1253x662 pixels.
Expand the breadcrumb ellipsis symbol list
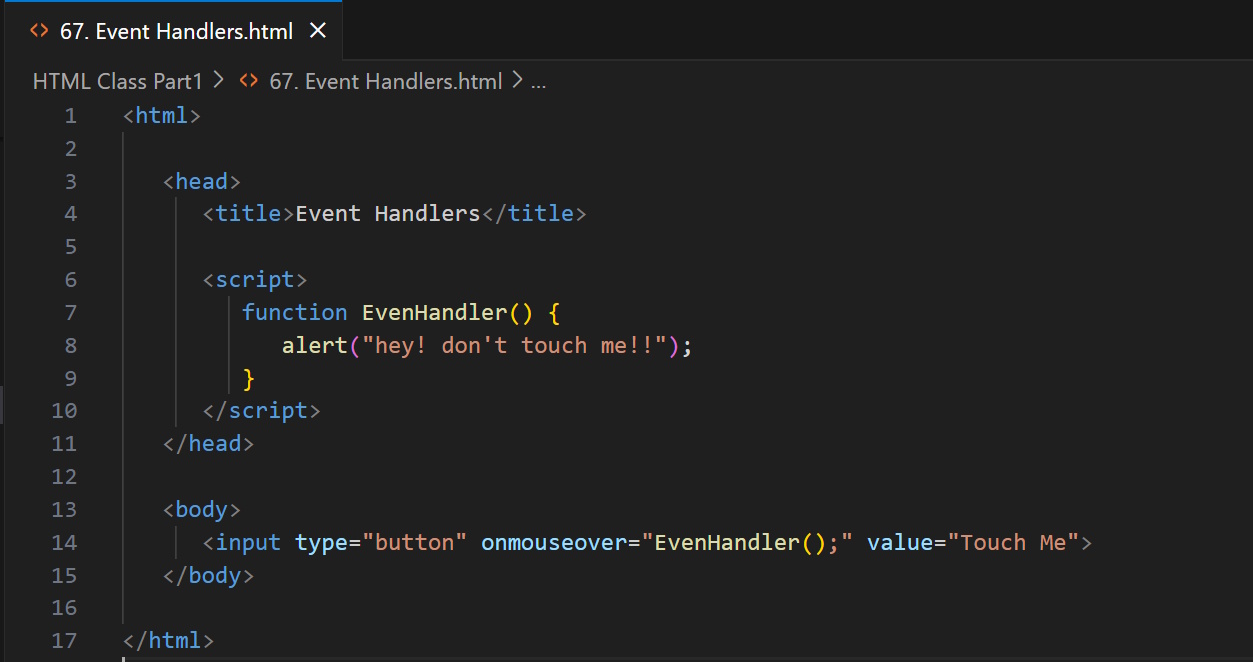coord(538,81)
